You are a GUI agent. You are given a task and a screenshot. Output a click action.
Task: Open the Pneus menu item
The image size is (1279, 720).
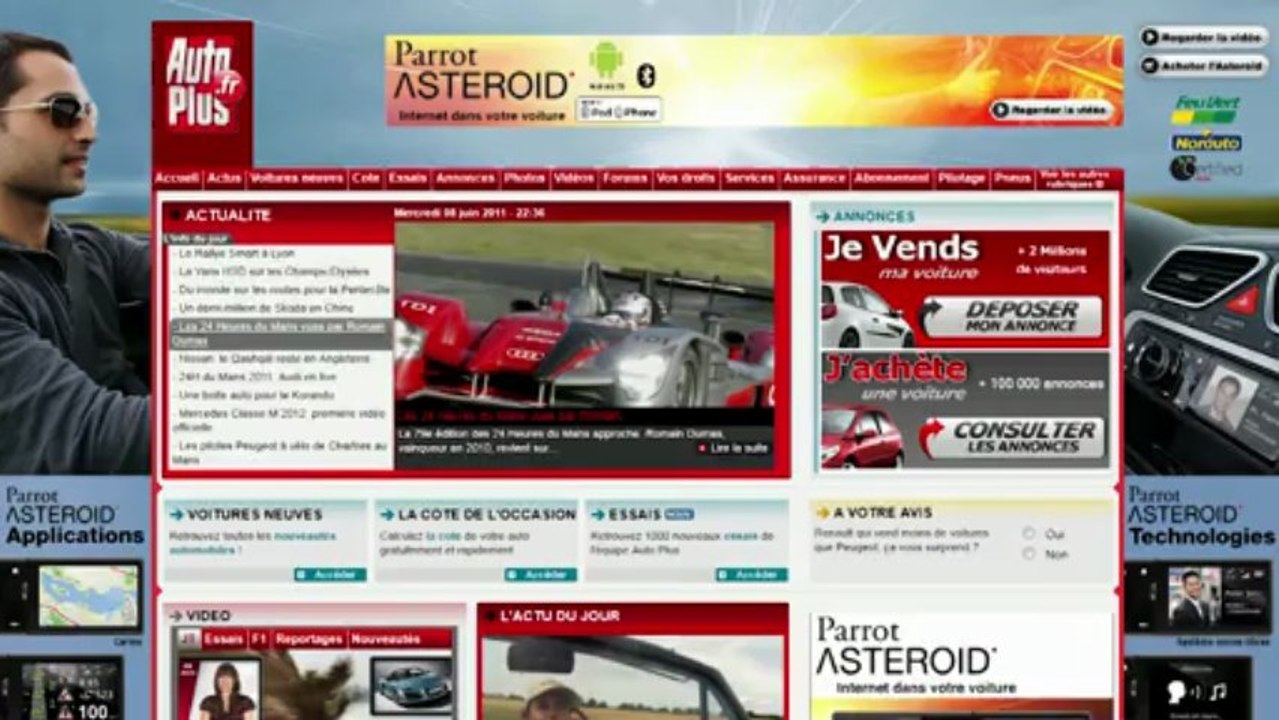coord(1013,178)
